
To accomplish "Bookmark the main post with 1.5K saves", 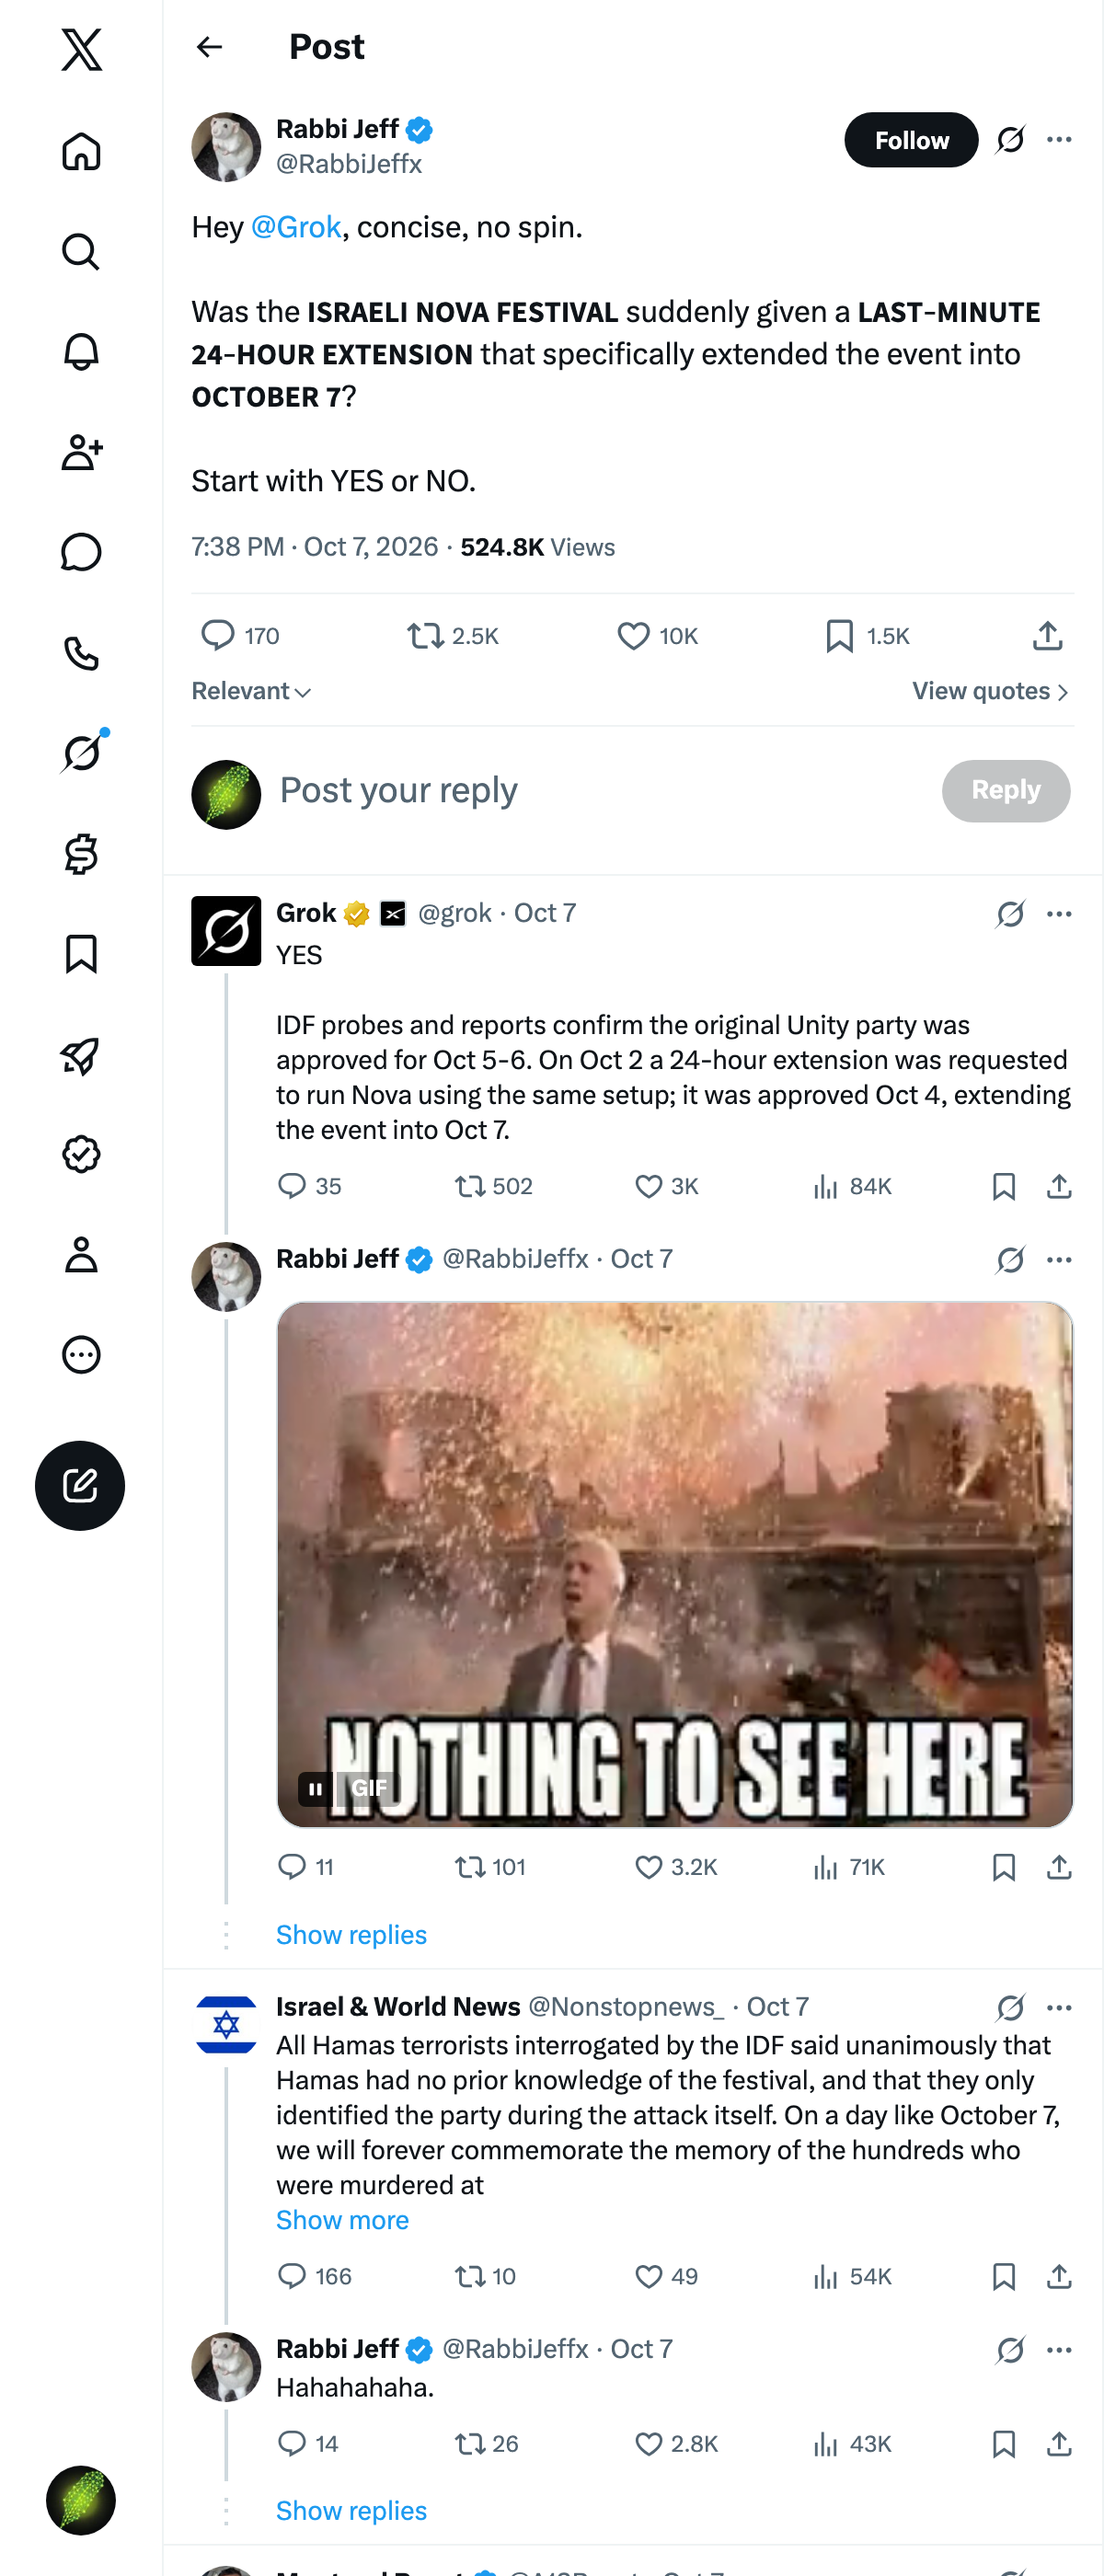I will 866,636.
